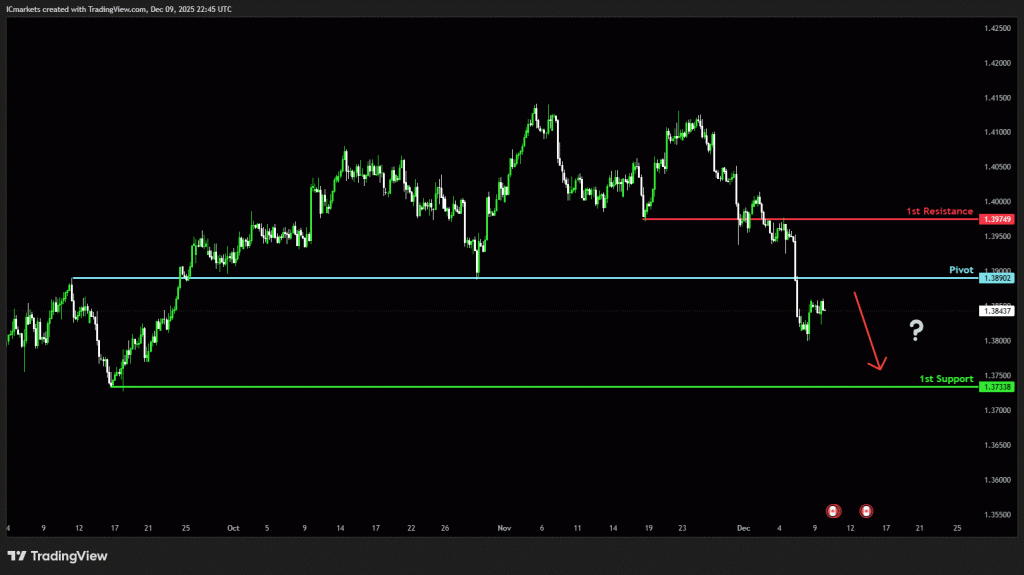
Task: Click the 1.41500 price axis label
Action: [x=997, y=97]
